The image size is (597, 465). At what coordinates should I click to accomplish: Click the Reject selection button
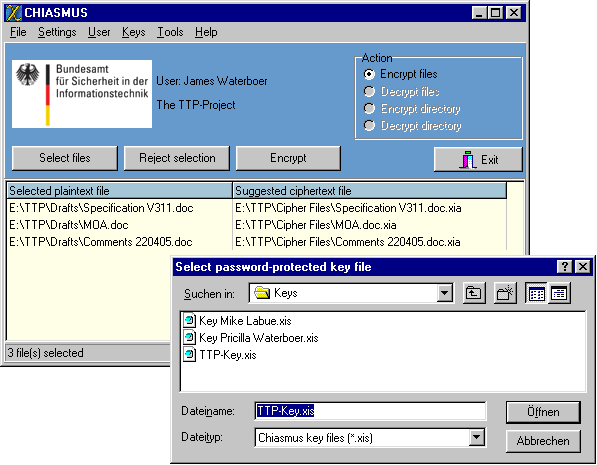coord(177,158)
